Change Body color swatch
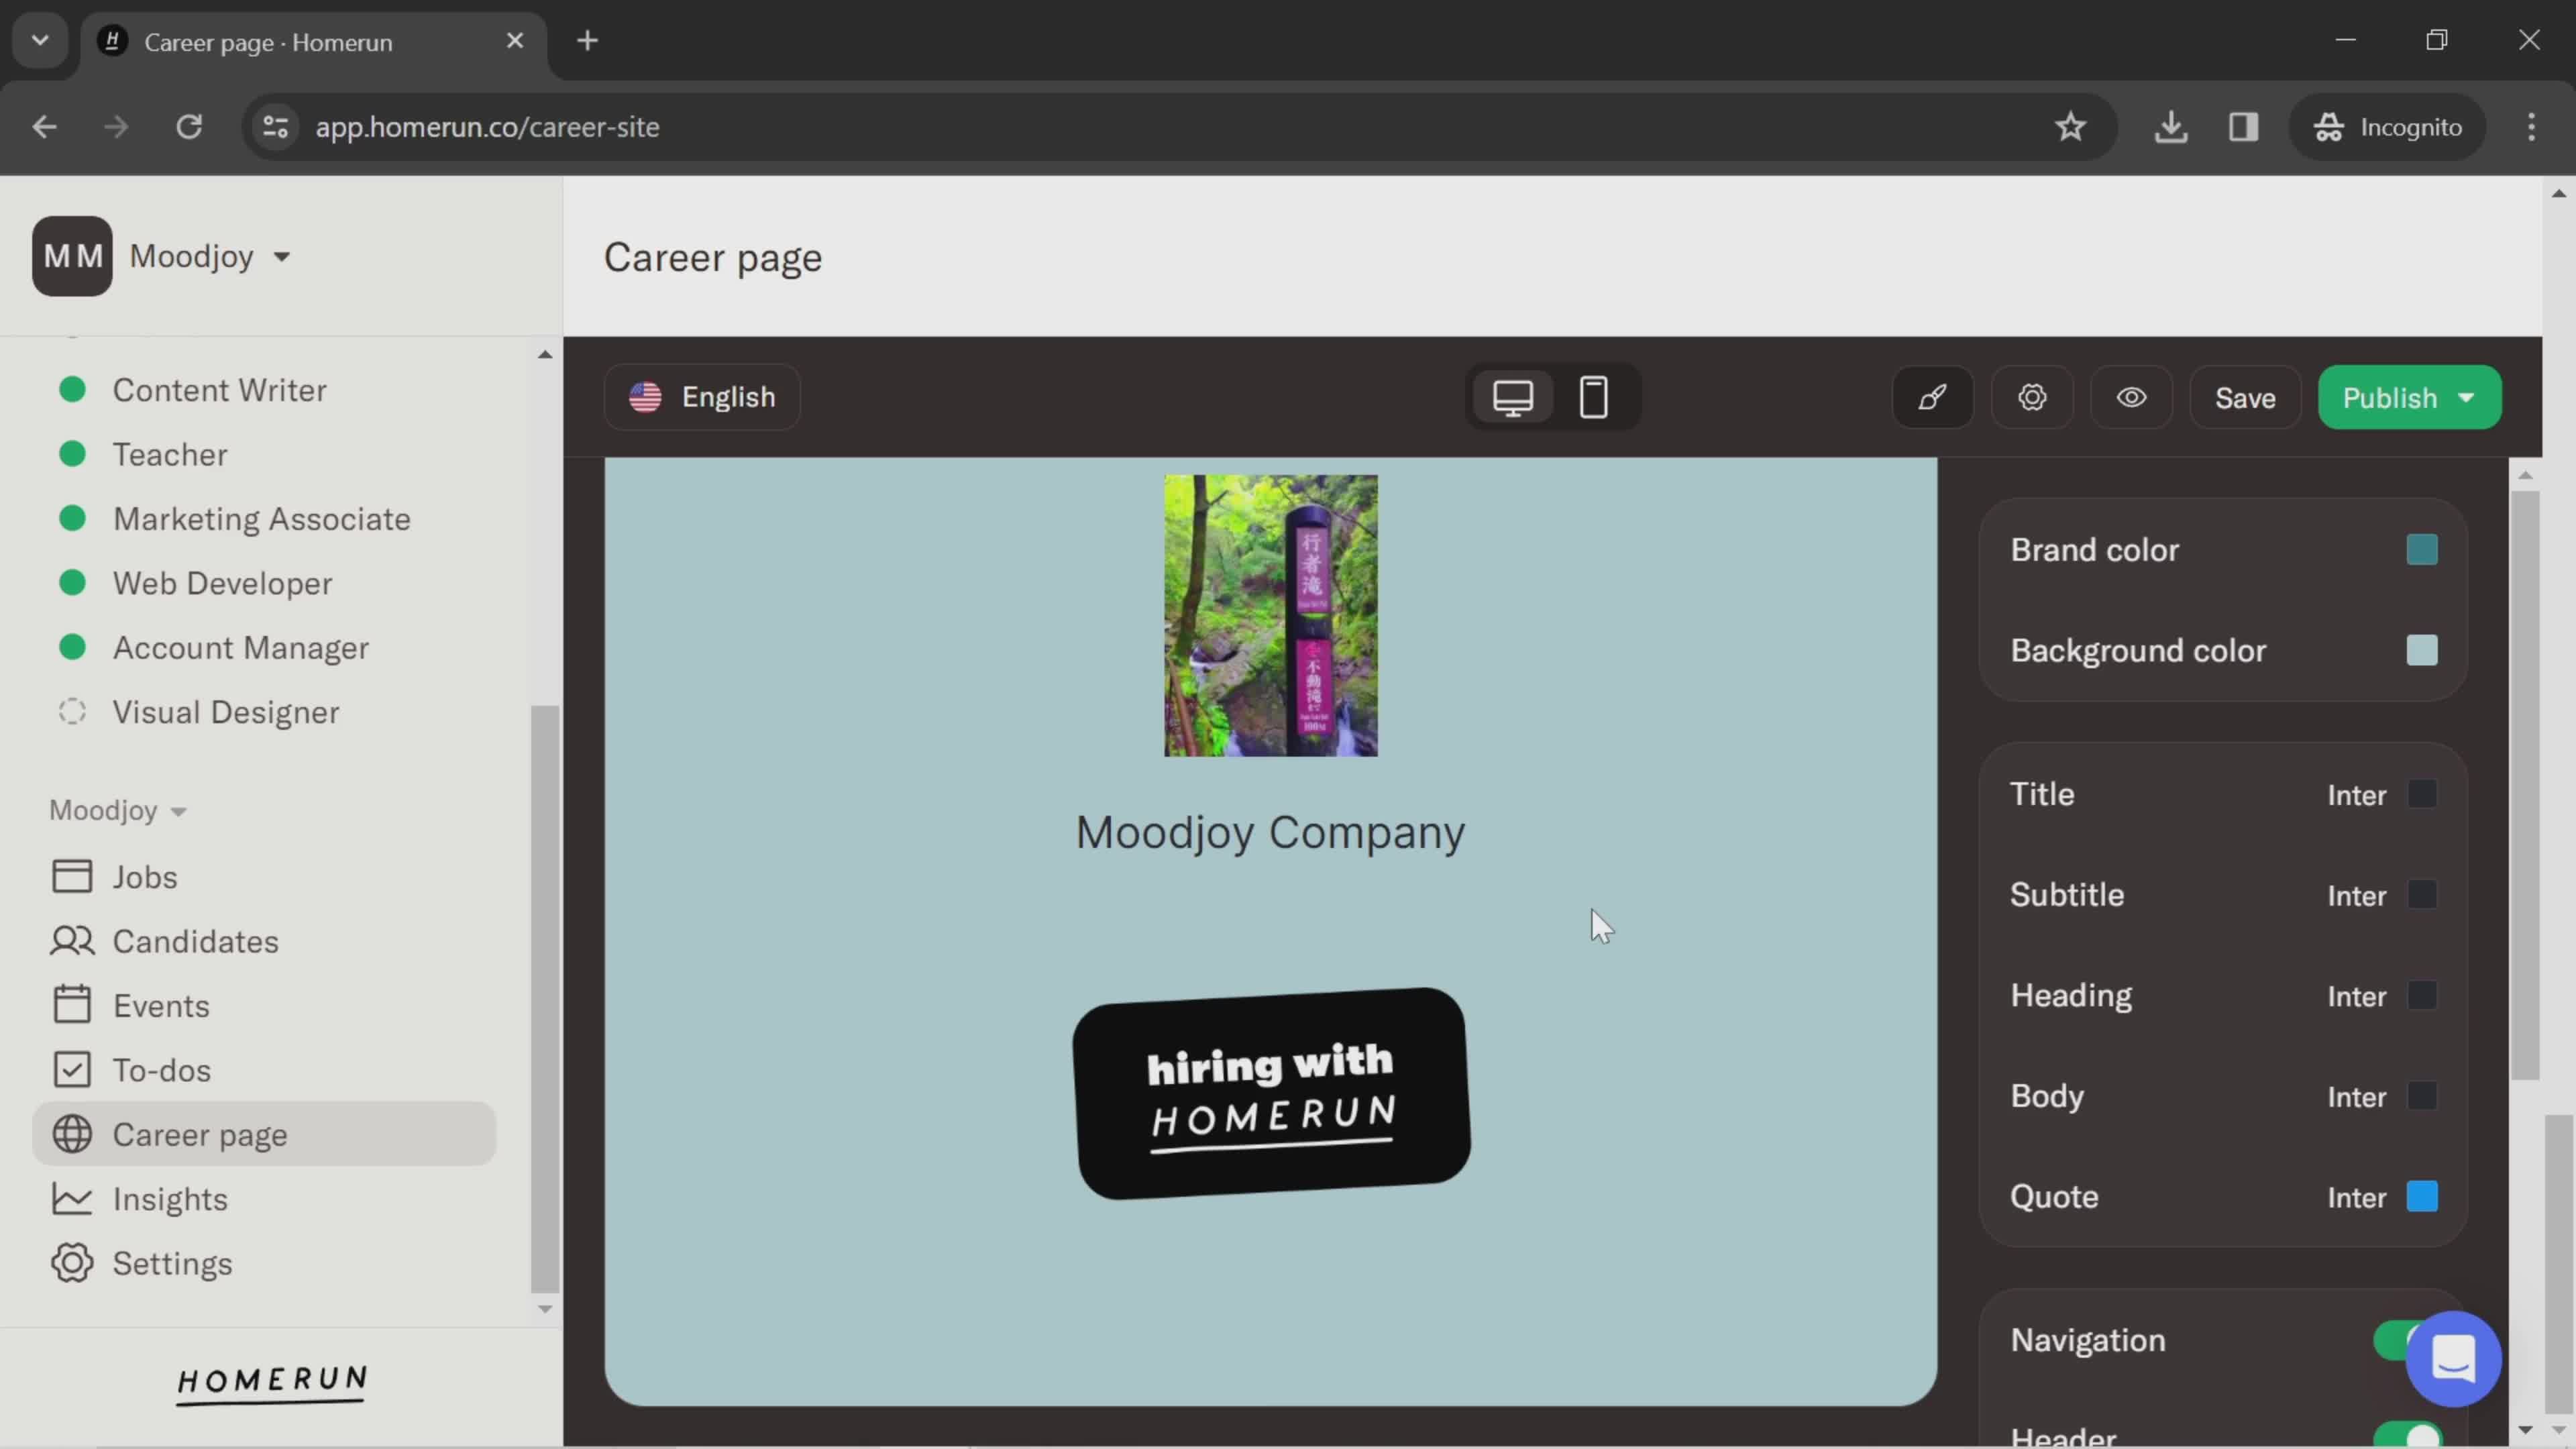 [2421, 1096]
